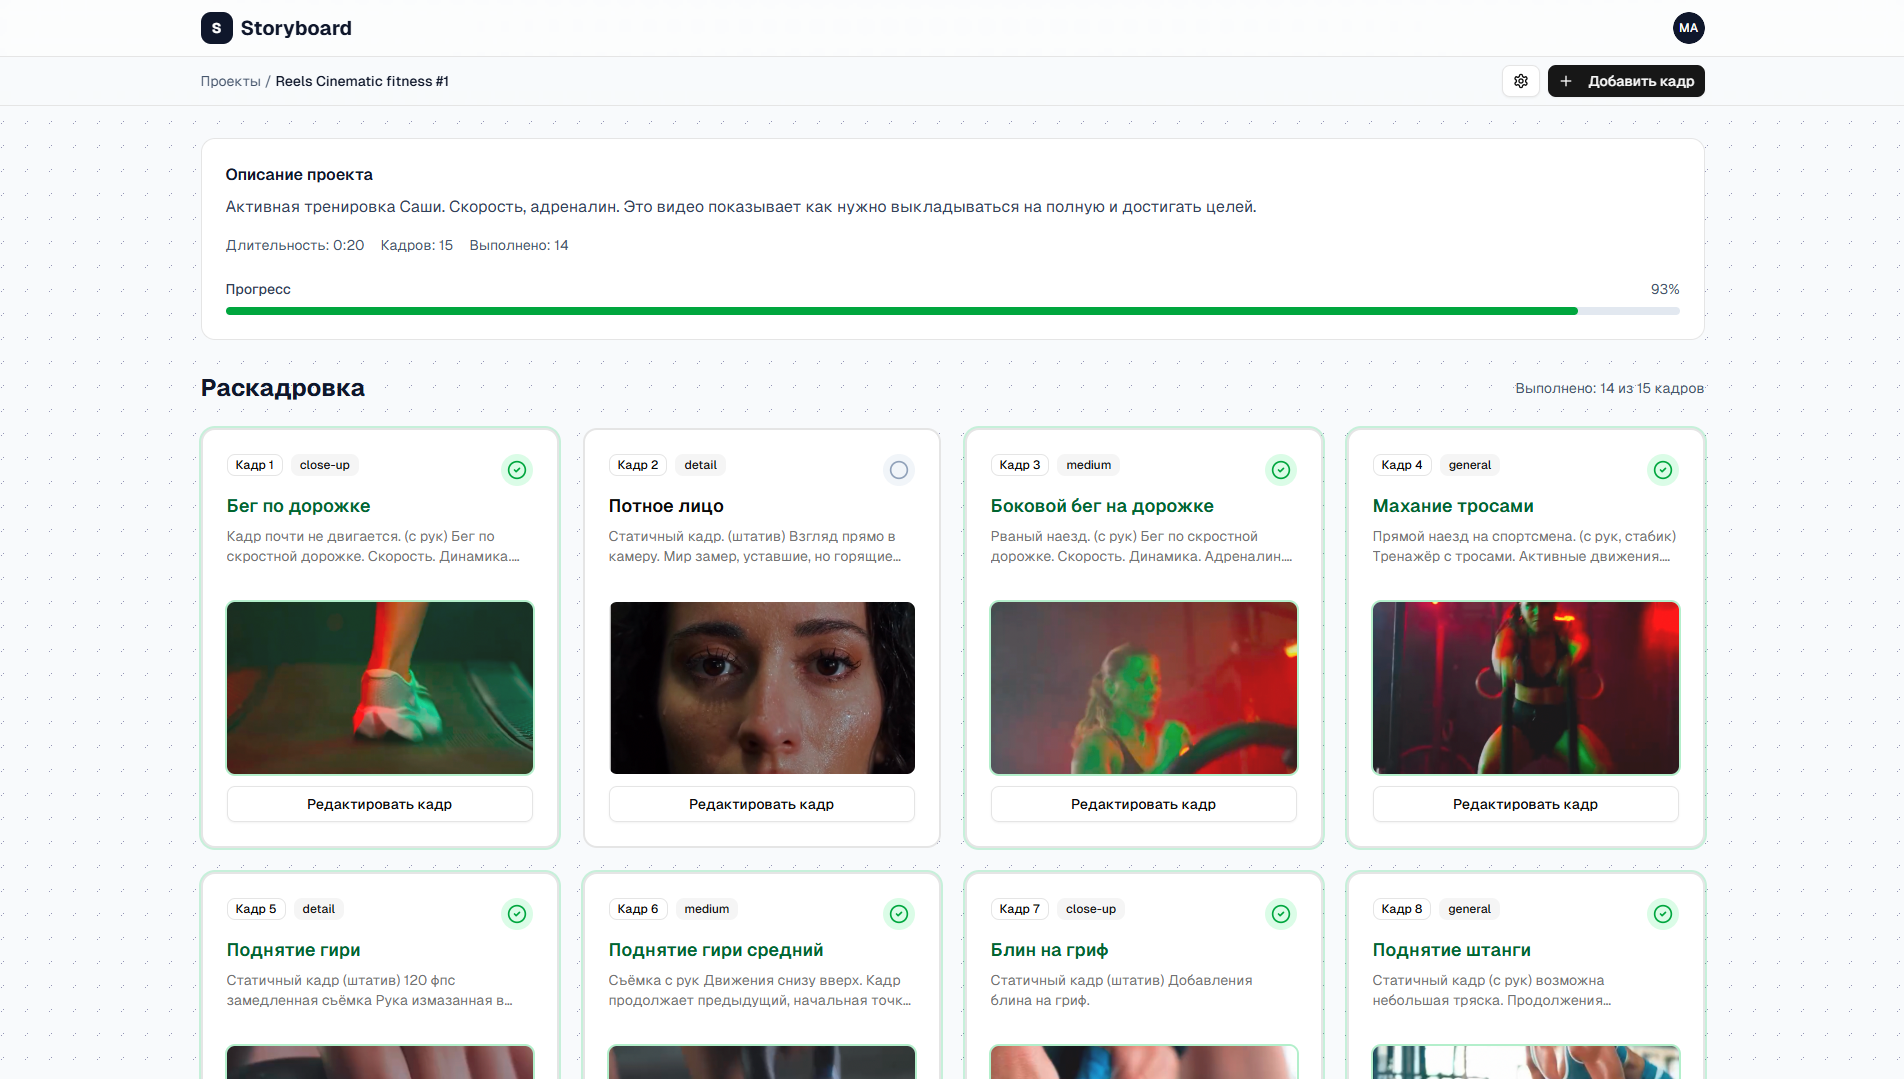The image size is (1904, 1079).
Task: Click the Кадр 1 badge
Action: click(255, 465)
